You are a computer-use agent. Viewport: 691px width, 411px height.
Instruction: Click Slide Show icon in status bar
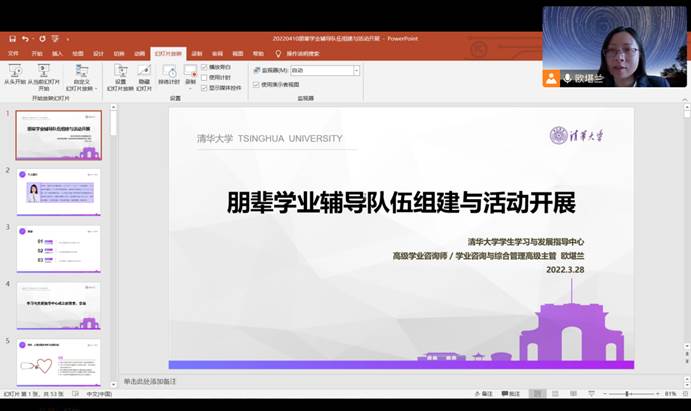(591, 393)
